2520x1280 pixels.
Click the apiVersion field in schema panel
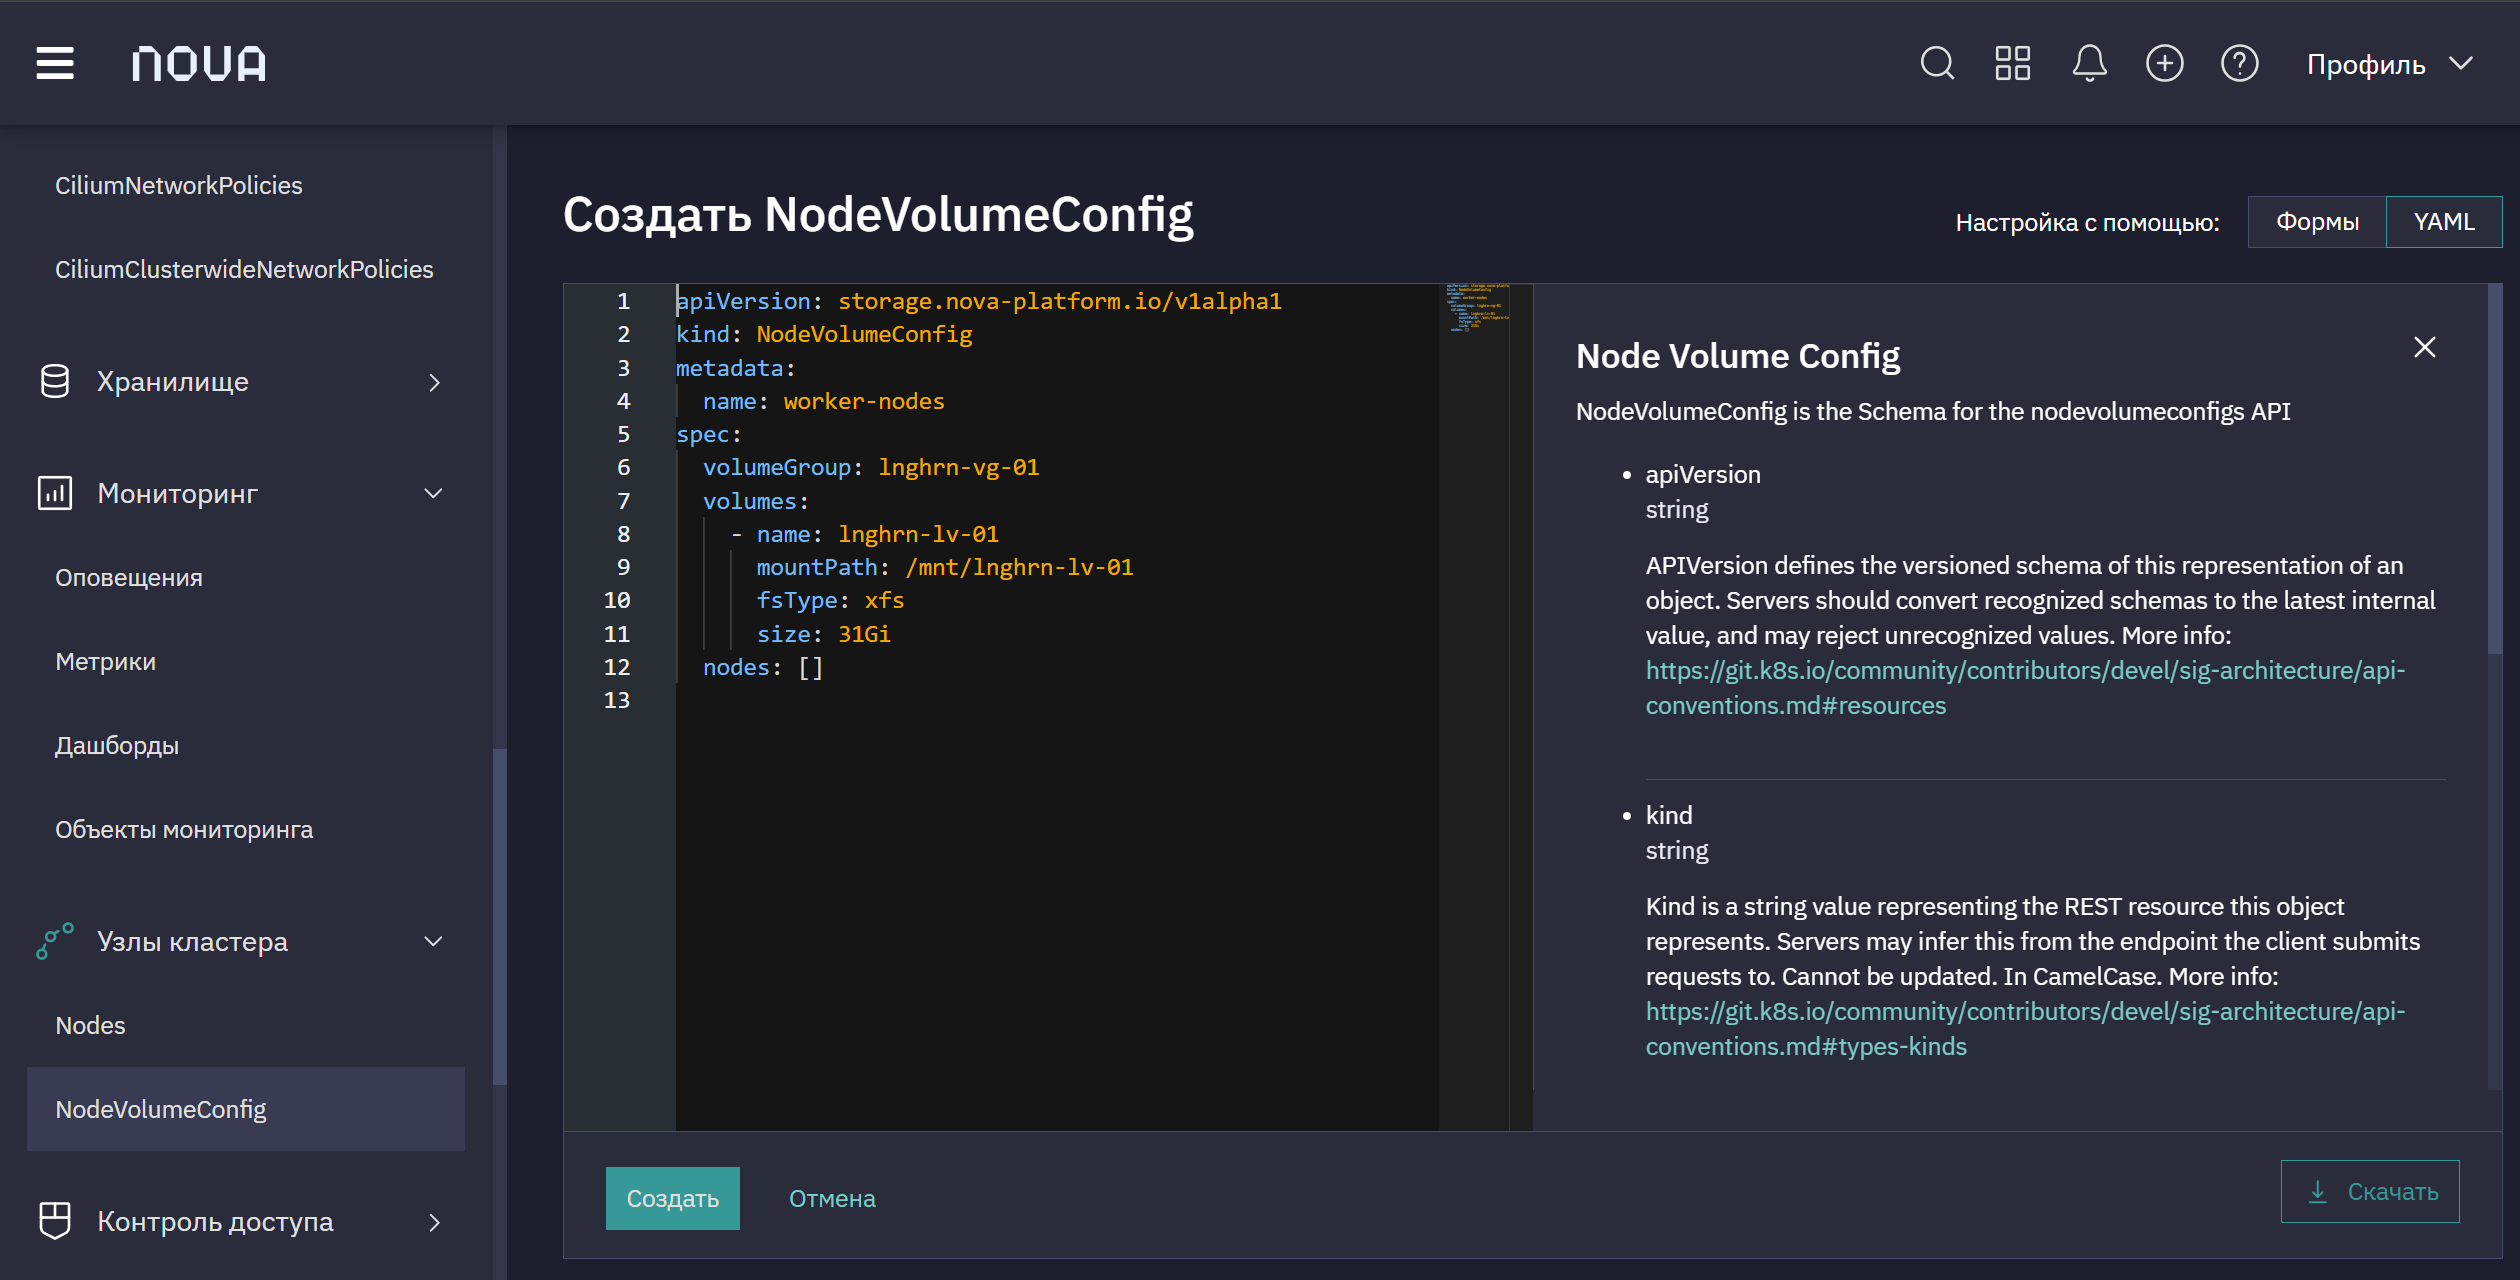pyautogui.click(x=1703, y=474)
